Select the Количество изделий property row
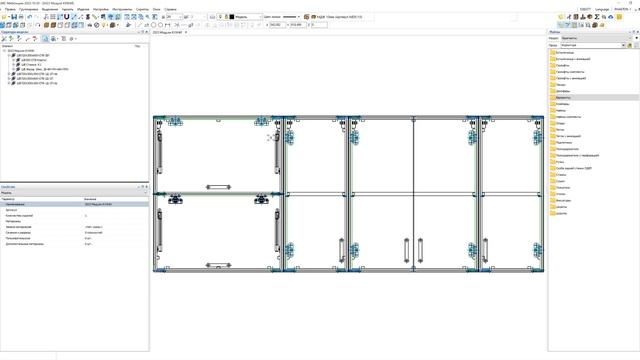 74,216
